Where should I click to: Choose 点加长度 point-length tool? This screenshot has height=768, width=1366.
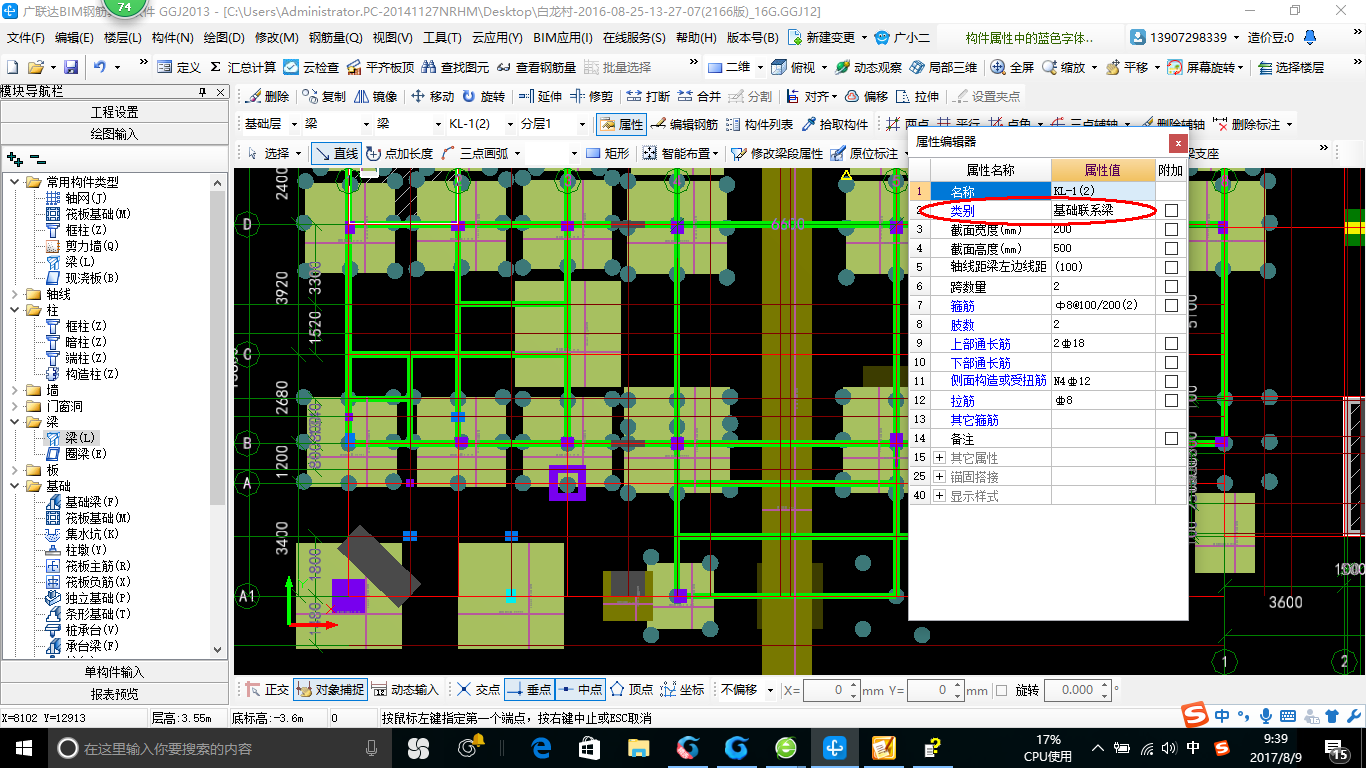click(399, 153)
